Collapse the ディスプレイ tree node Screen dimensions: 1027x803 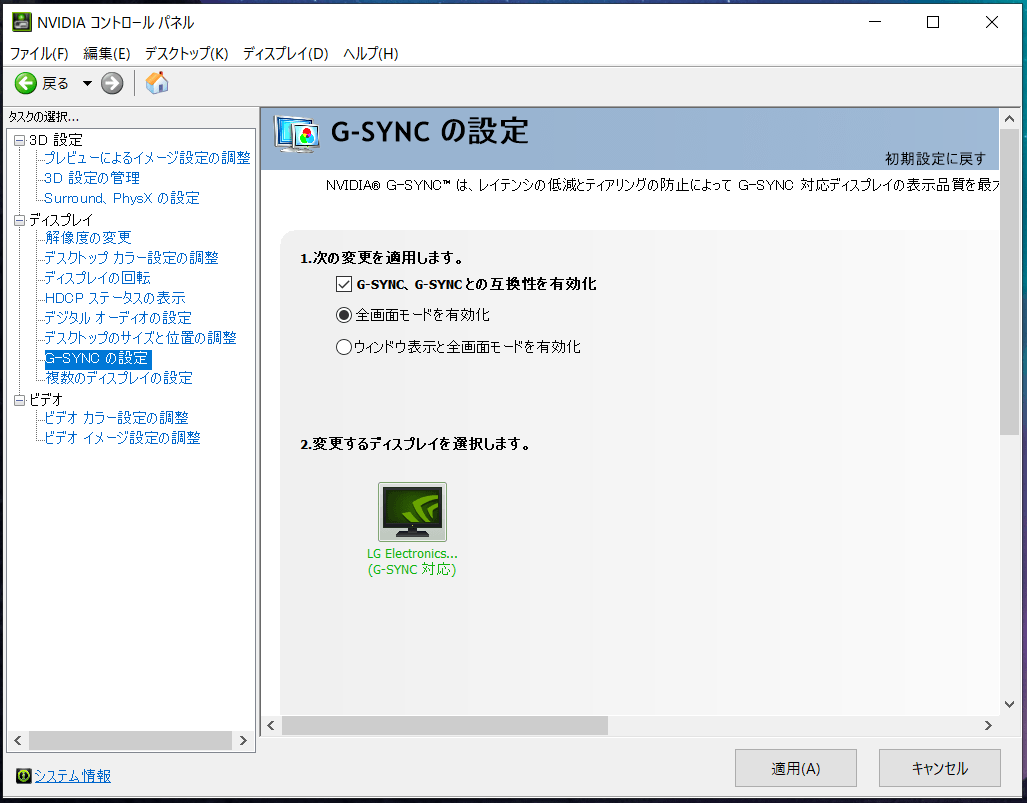[20, 220]
